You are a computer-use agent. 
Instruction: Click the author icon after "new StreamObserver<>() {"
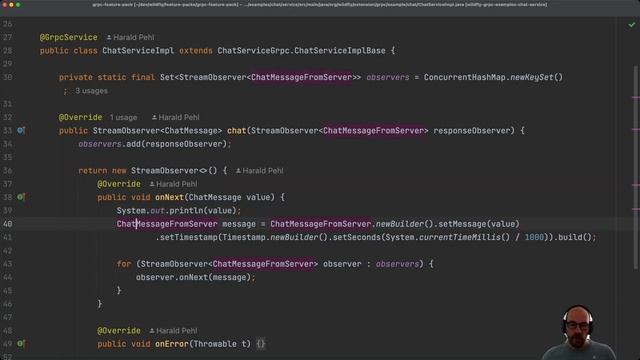(238, 171)
